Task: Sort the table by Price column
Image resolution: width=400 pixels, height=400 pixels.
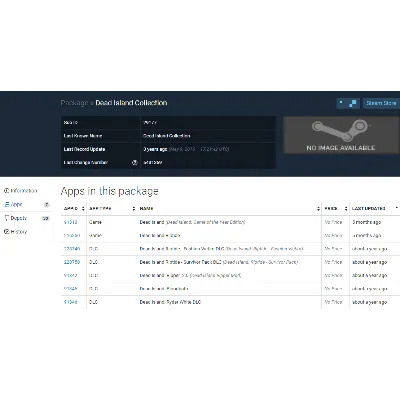Action: coord(336,209)
